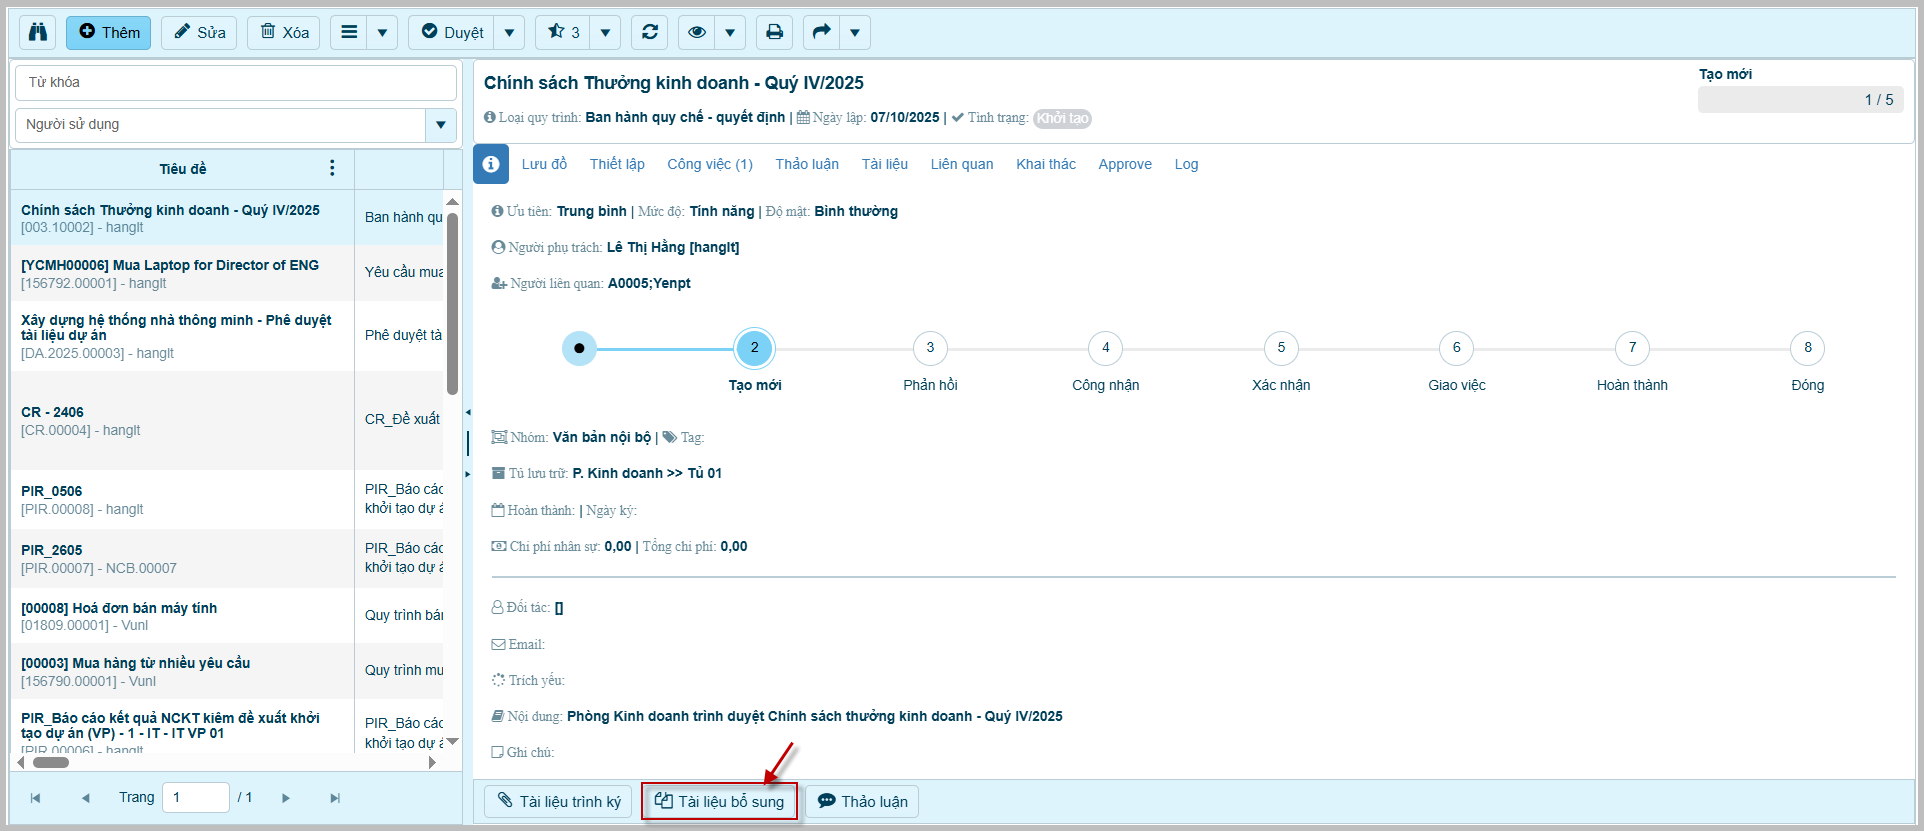Click the binoculars search icon

(38, 32)
